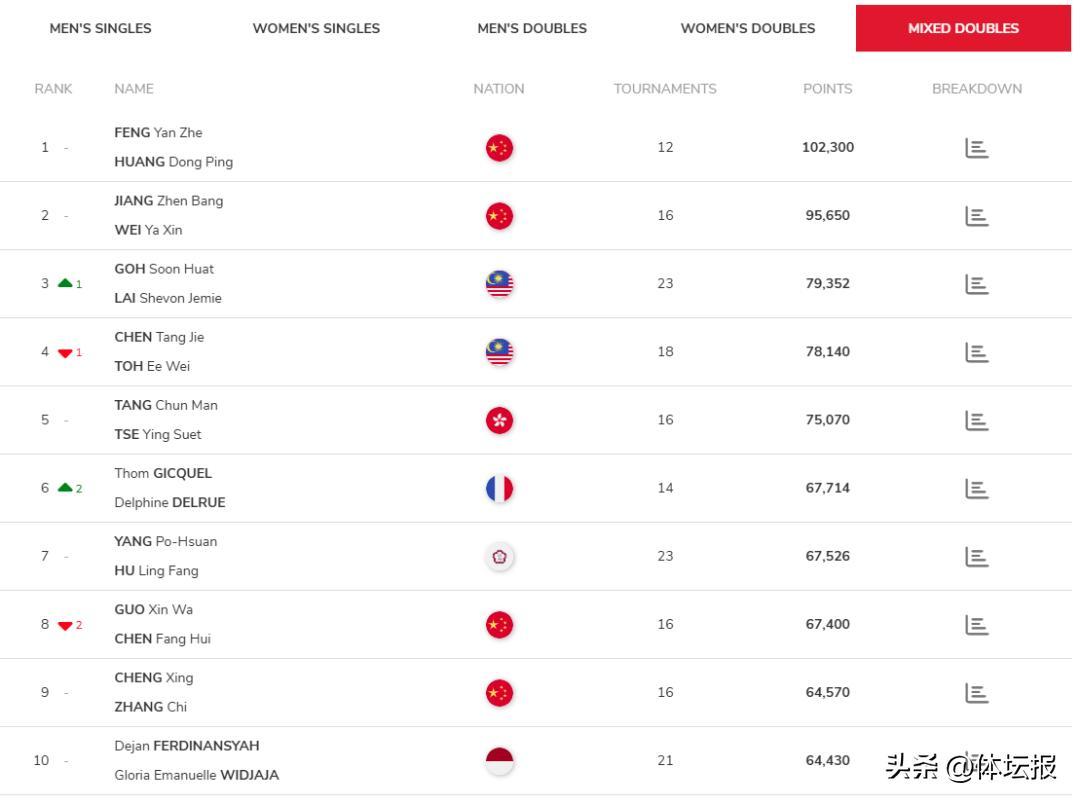
Task: View breakdown for Thom Gicquel pair
Action: [x=976, y=488]
